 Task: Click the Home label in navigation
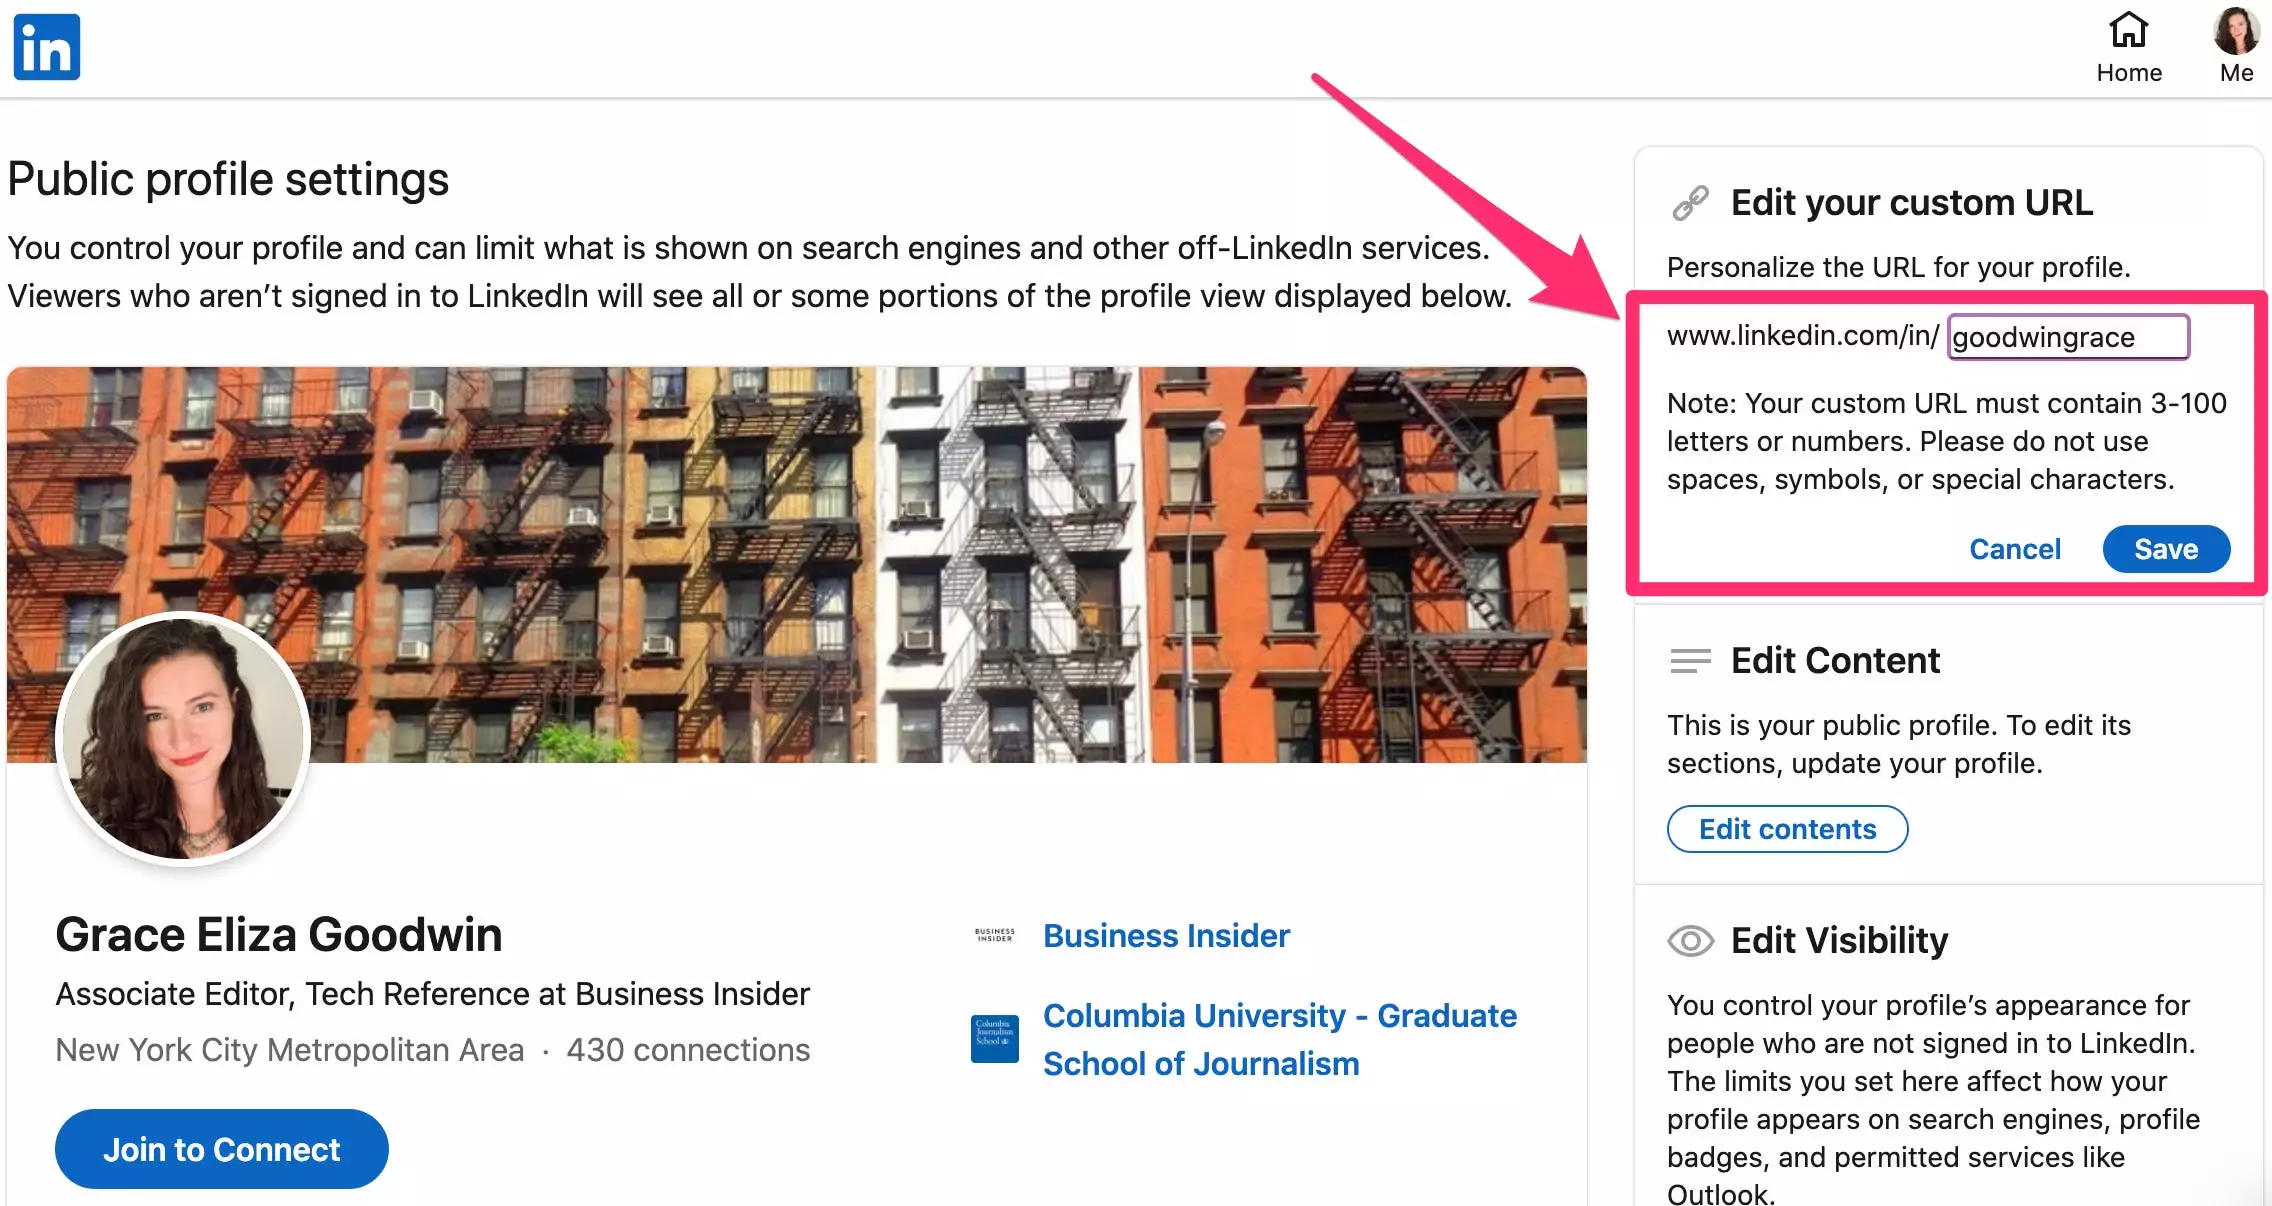[2128, 73]
